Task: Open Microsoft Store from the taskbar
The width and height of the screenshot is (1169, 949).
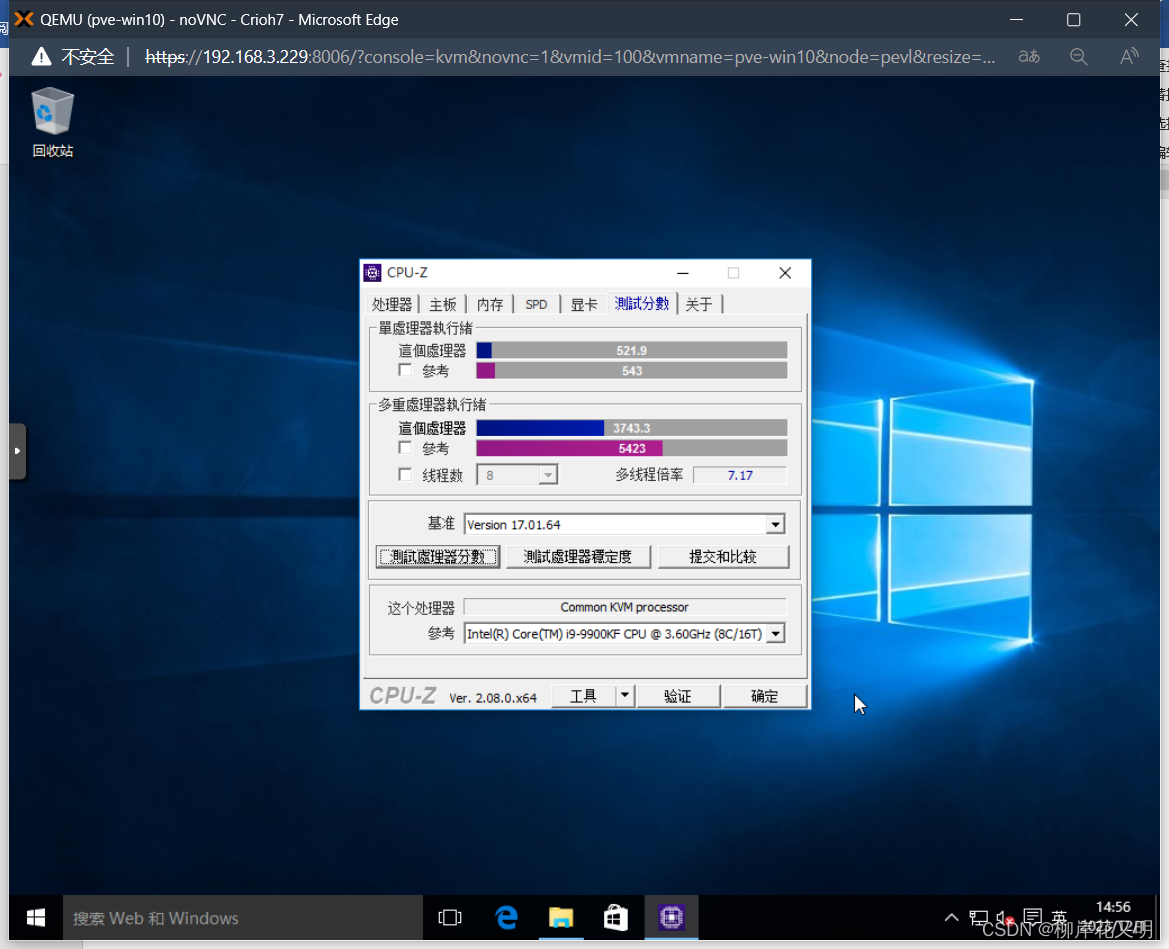Action: pos(615,918)
